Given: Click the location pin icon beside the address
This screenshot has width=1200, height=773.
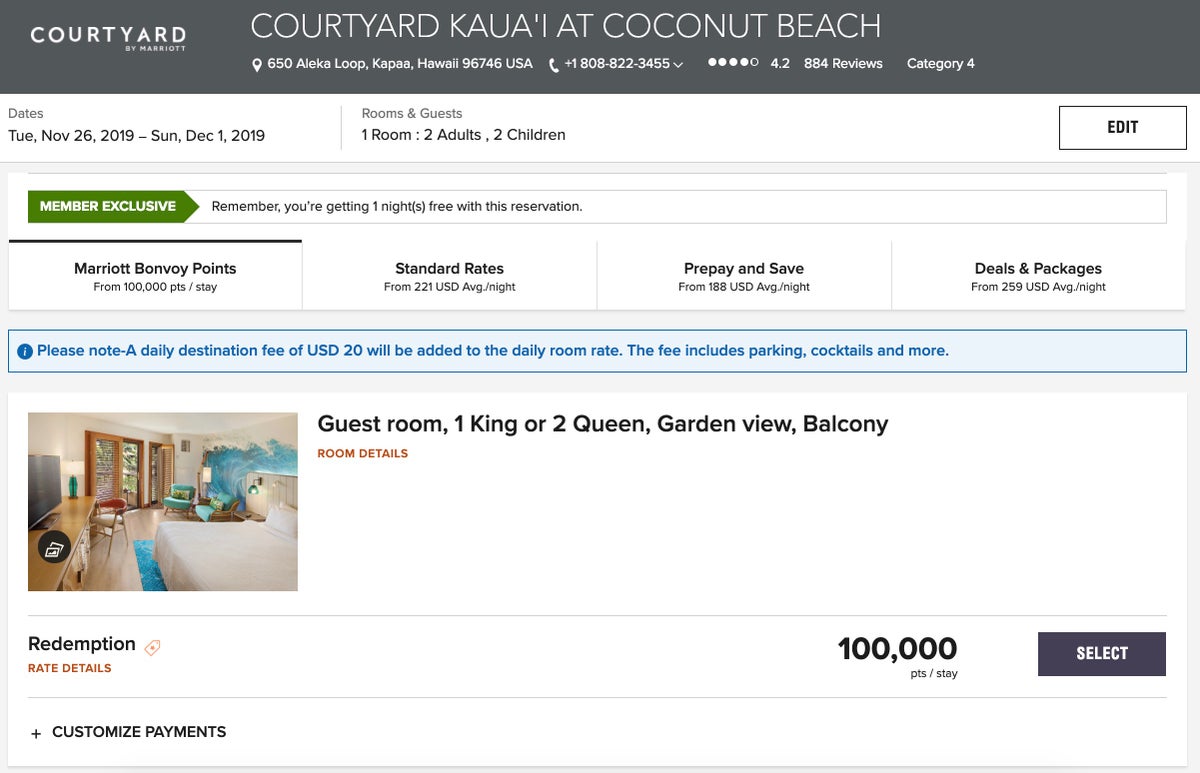Looking at the screenshot, I should 257,64.
